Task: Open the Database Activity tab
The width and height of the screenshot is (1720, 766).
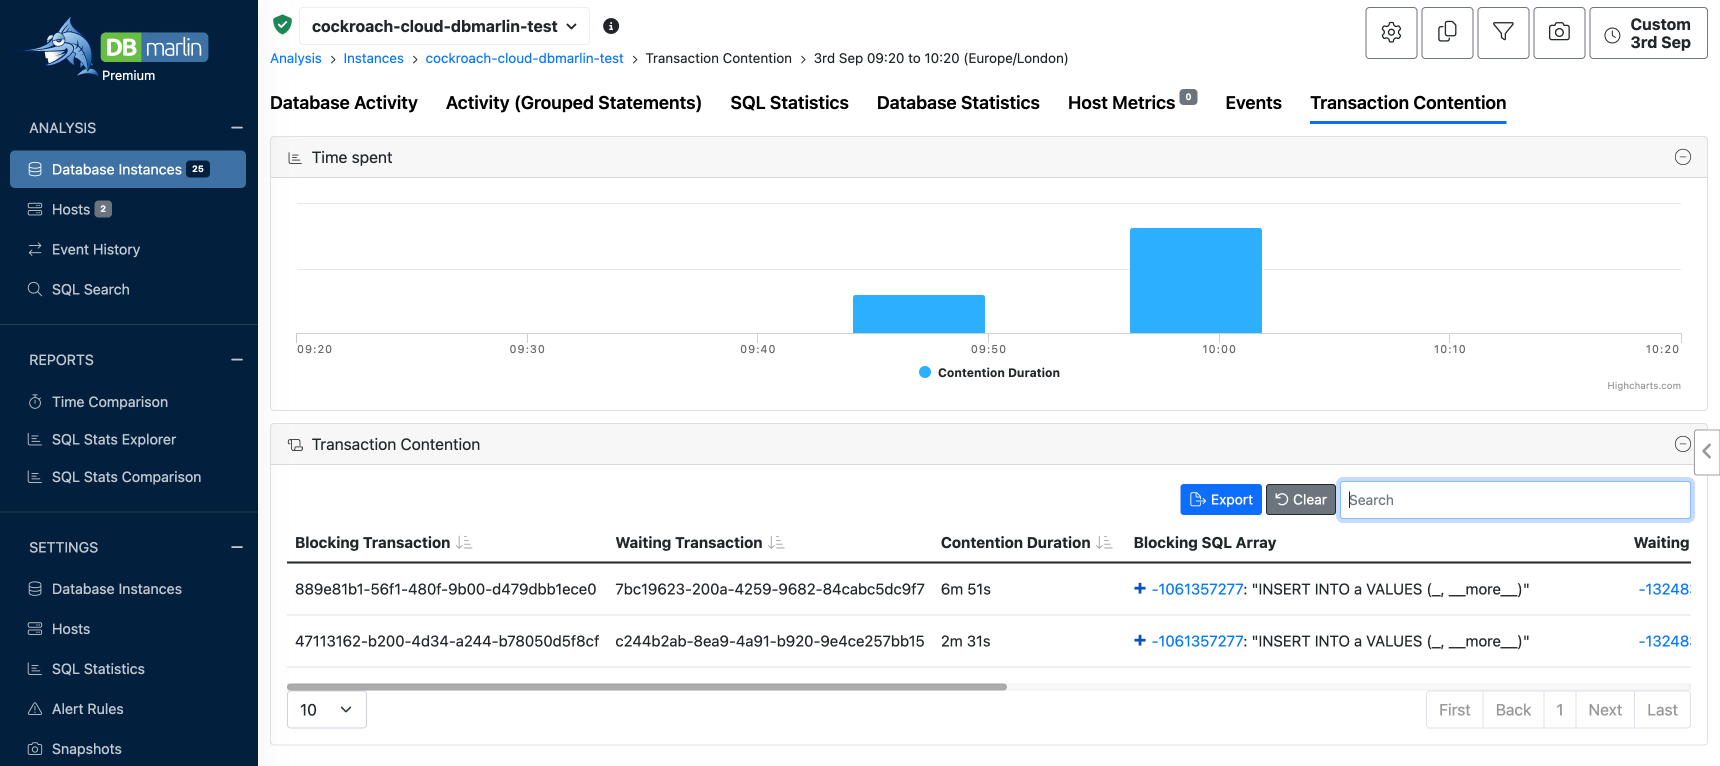Action: [344, 103]
